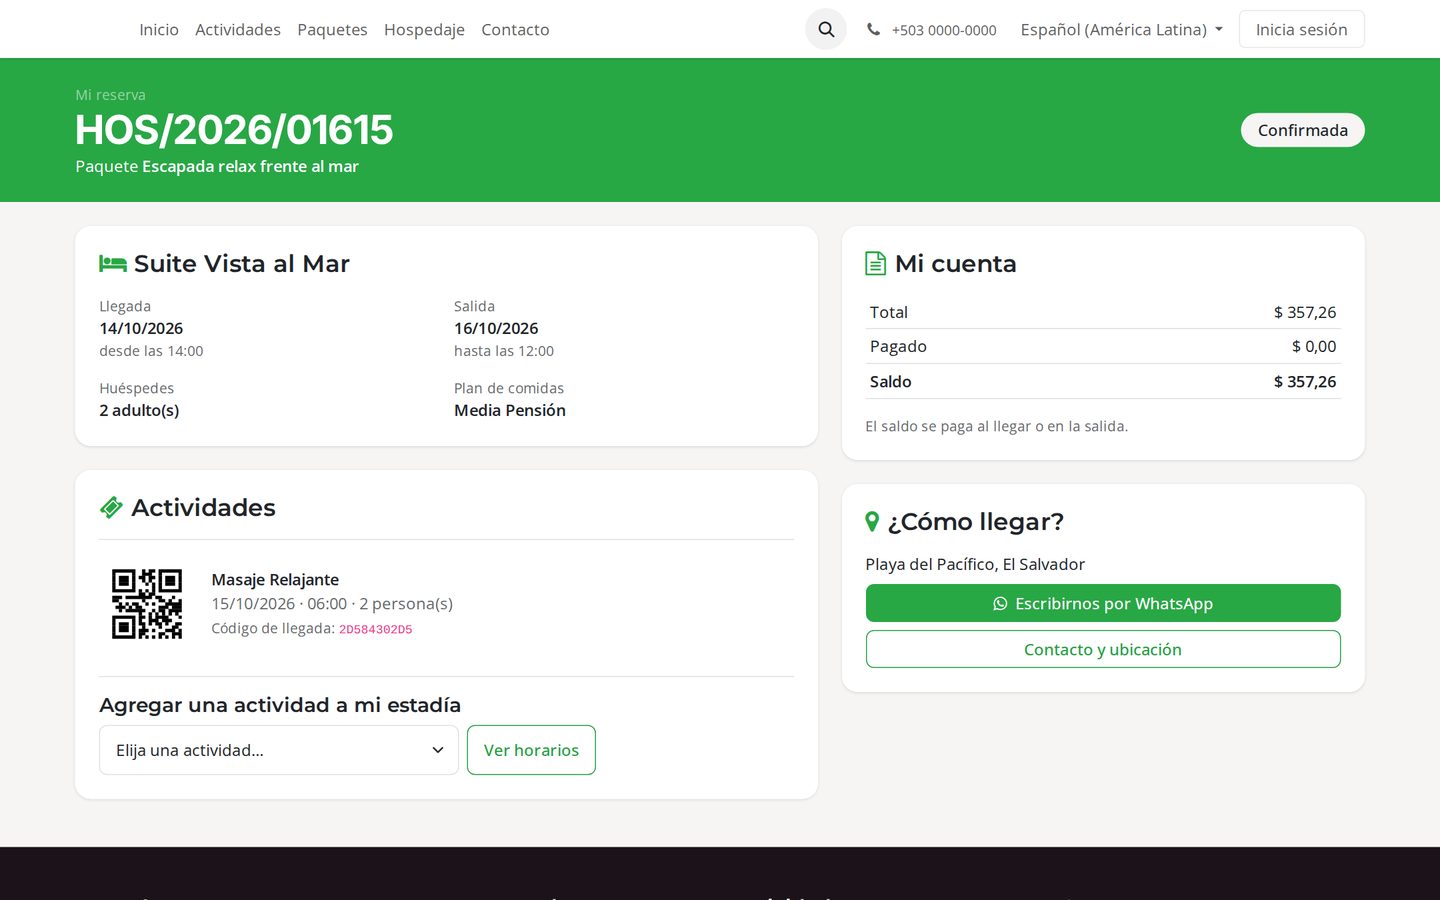Click the activity schedule '15/10/2026 · 06:00 · 2 persona(s)'
1440x900 pixels.
pos(332,604)
